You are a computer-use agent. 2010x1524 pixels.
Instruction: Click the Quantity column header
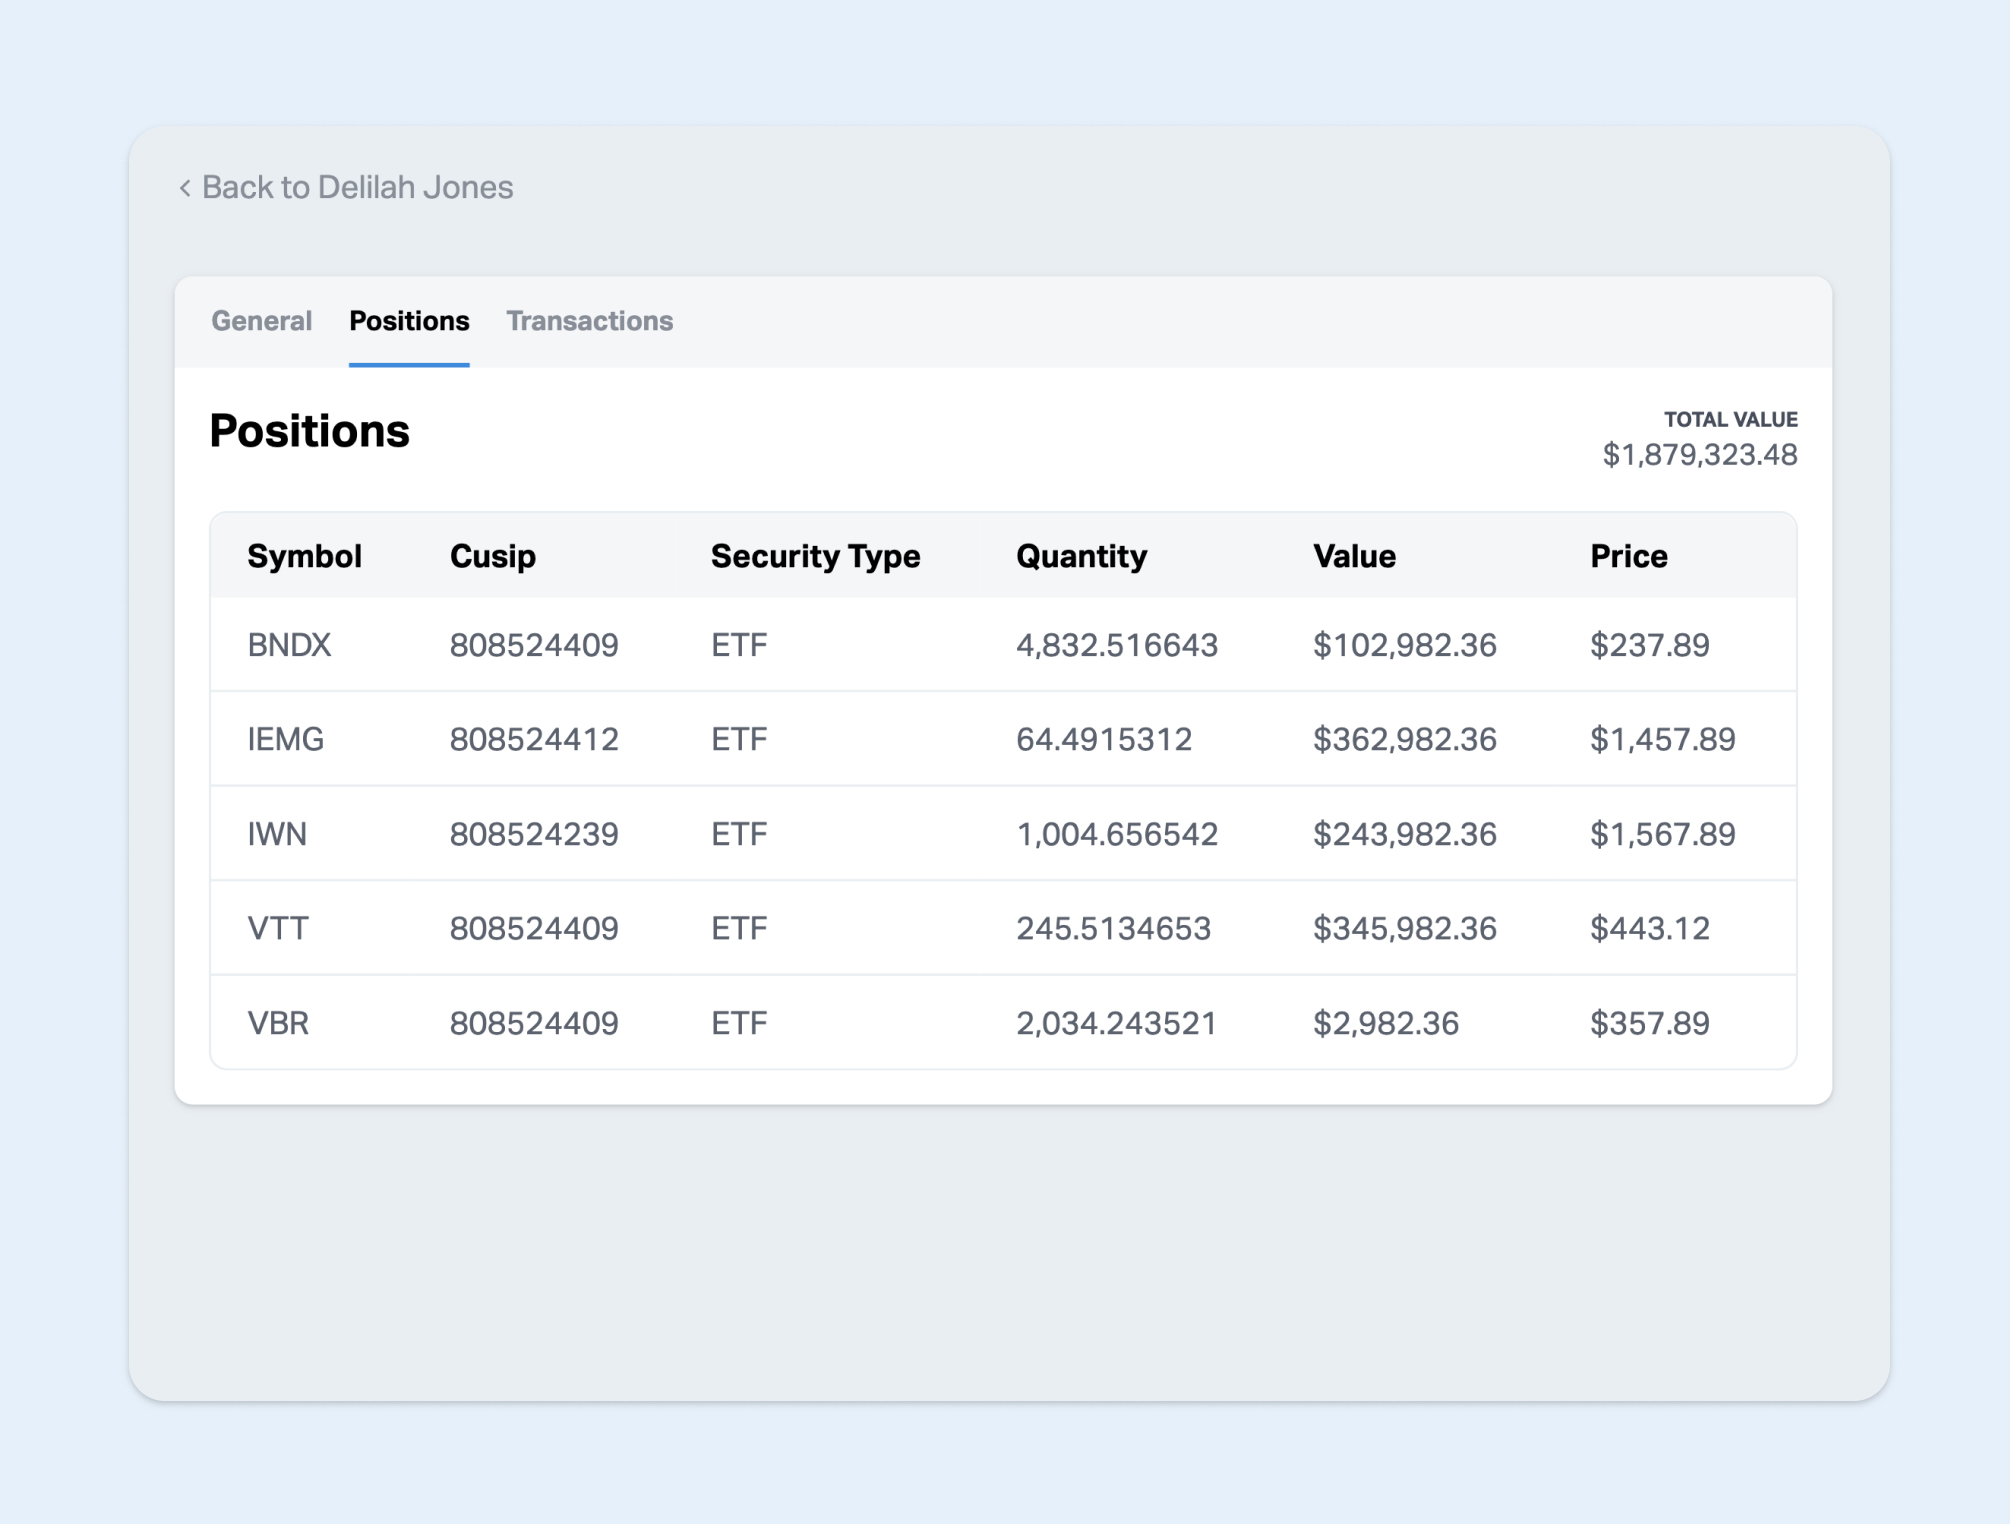click(x=1081, y=556)
